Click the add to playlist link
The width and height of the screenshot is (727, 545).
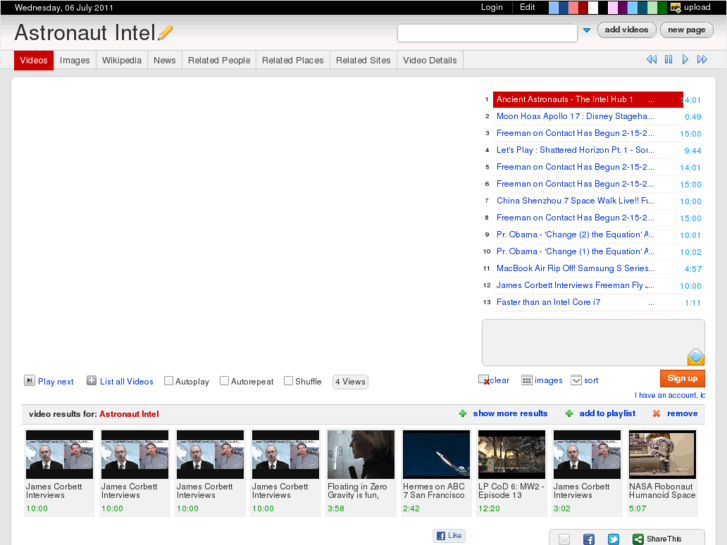[x=607, y=413]
